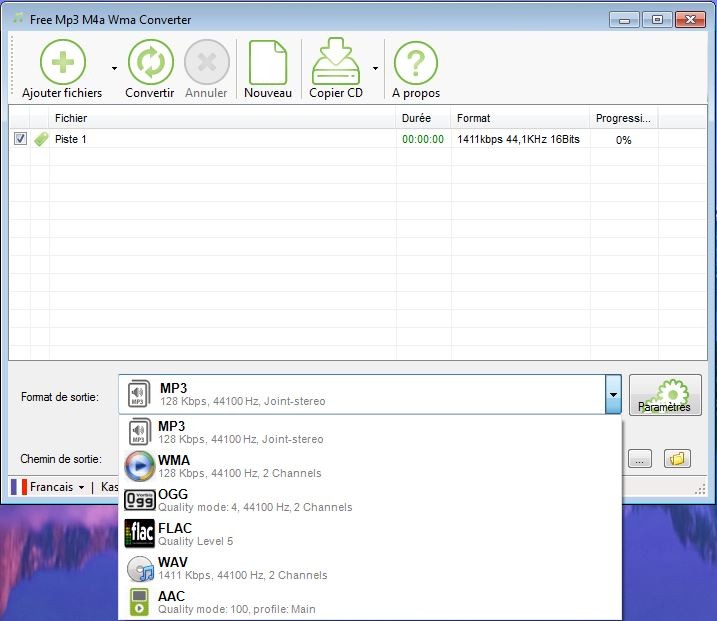Expand the Copier CD dropdown arrow

(375, 69)
